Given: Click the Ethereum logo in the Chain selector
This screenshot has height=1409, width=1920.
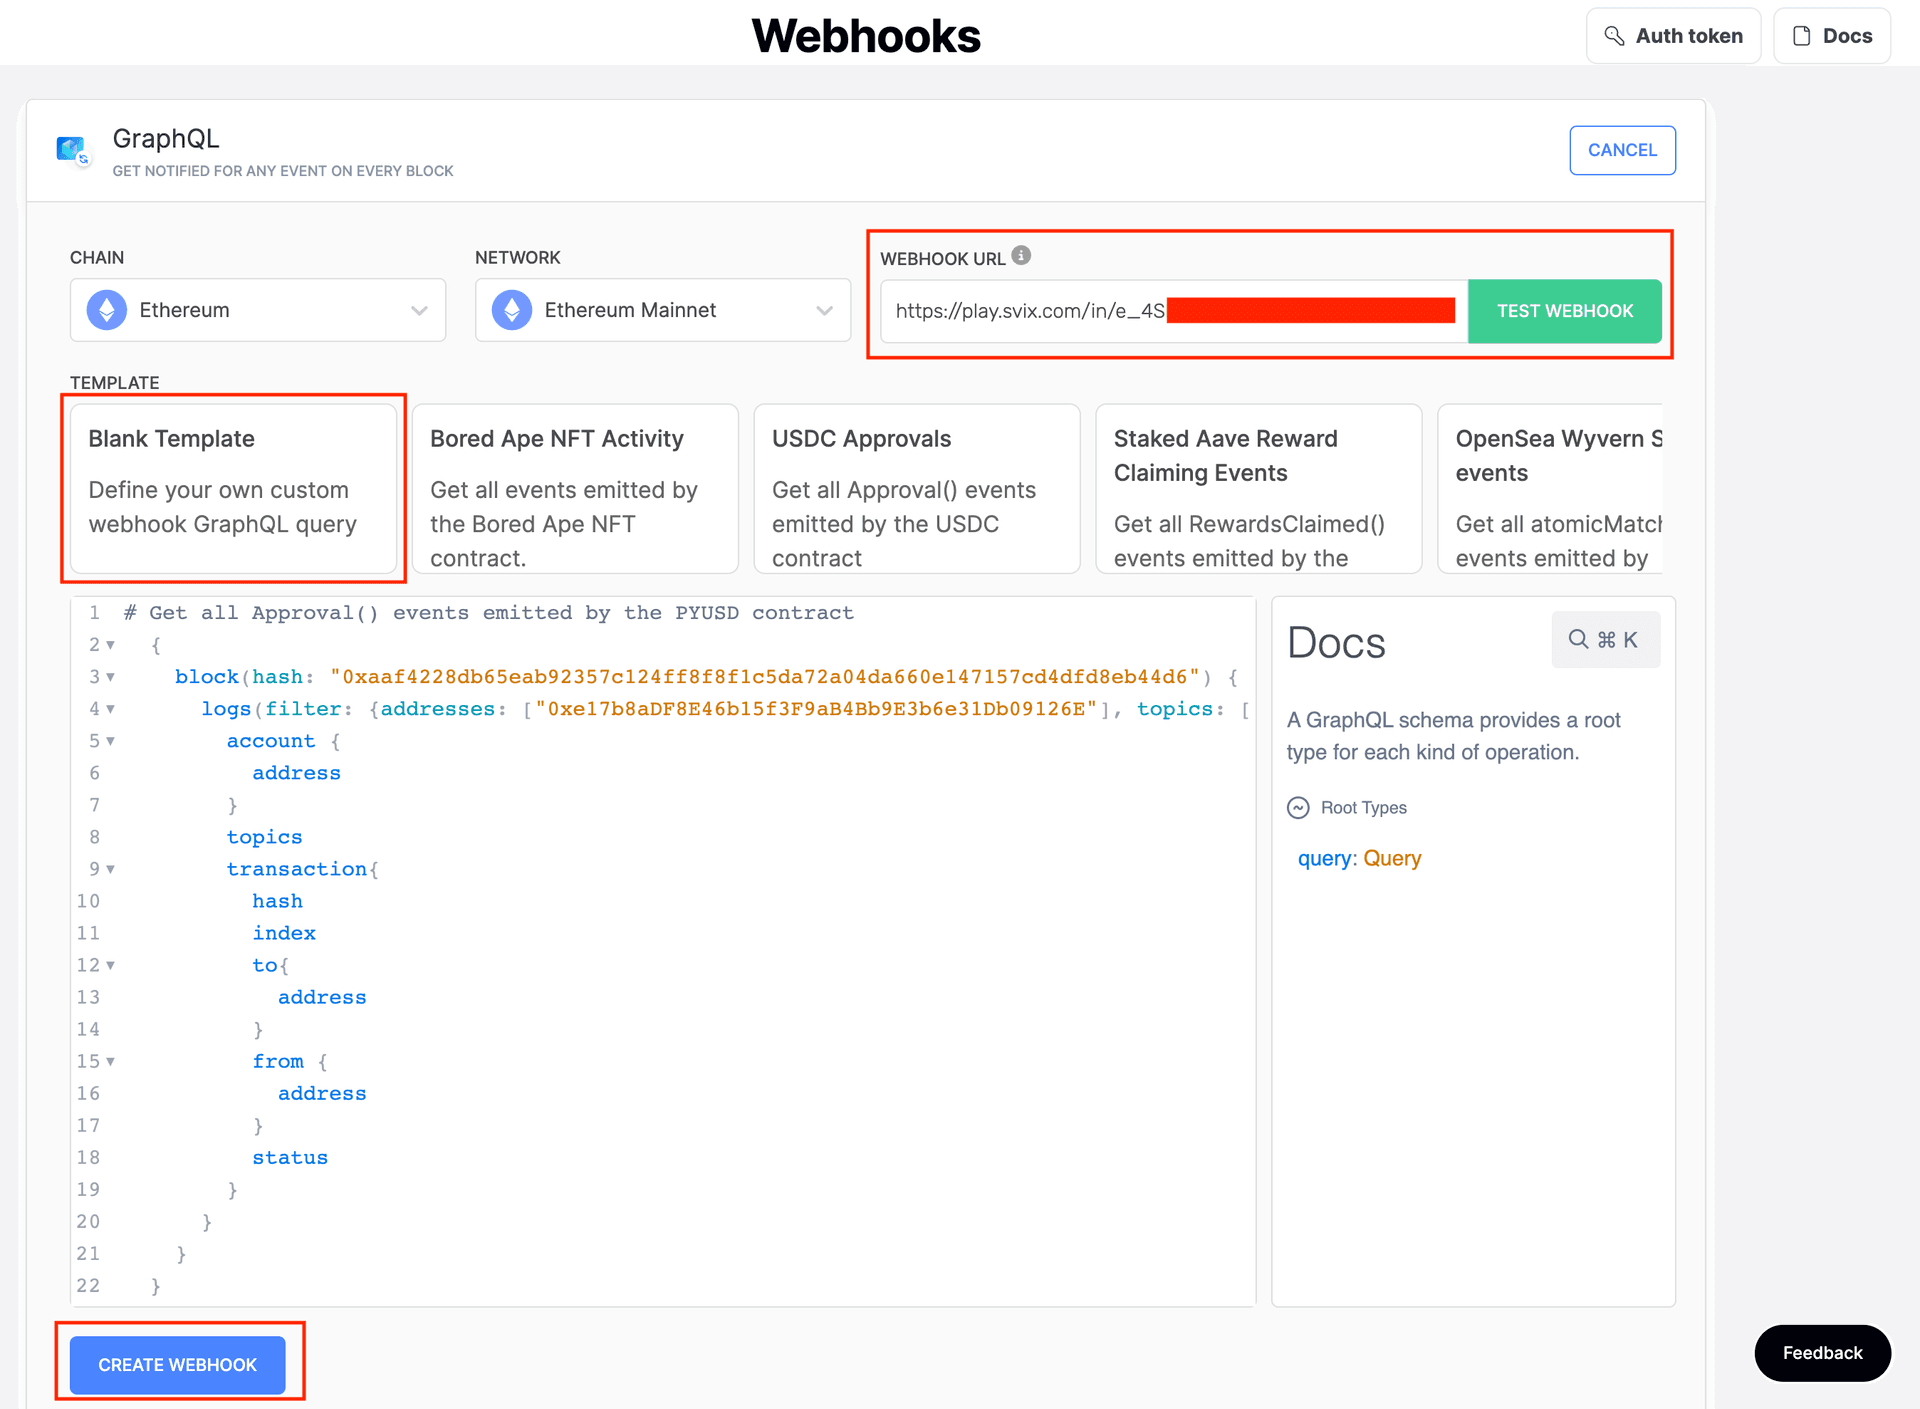Looking at the screenshot, I should [108, 310].
